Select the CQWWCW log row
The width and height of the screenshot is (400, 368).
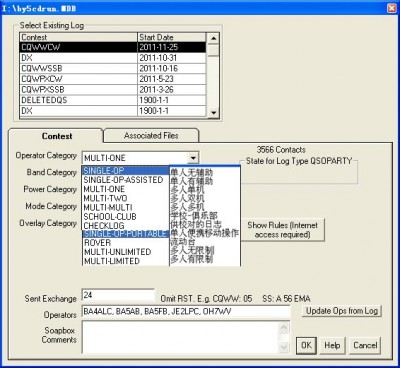113,47
